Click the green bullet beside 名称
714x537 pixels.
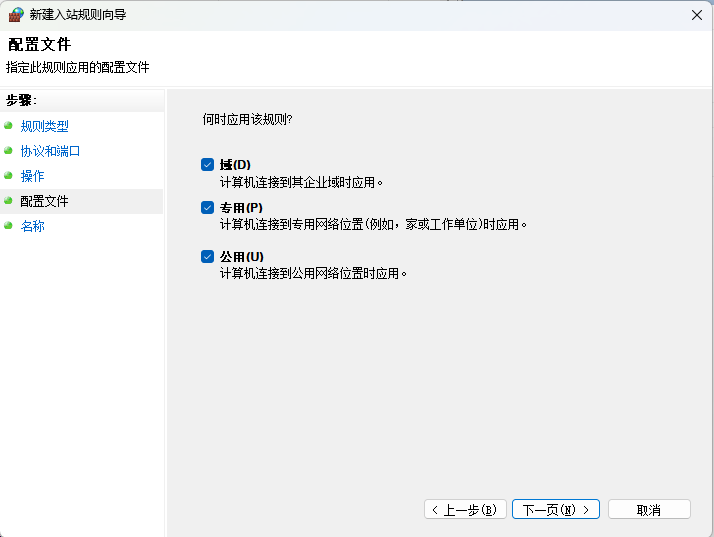(x=8, y=225)
